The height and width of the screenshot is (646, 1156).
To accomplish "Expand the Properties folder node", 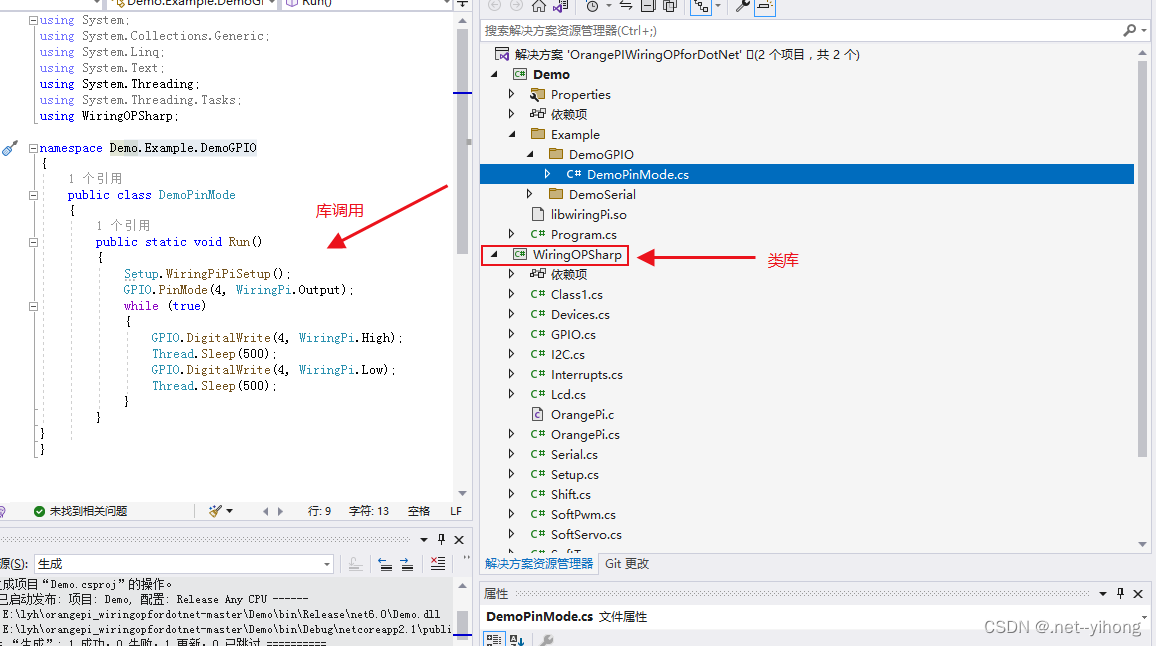I will point(512,94).
